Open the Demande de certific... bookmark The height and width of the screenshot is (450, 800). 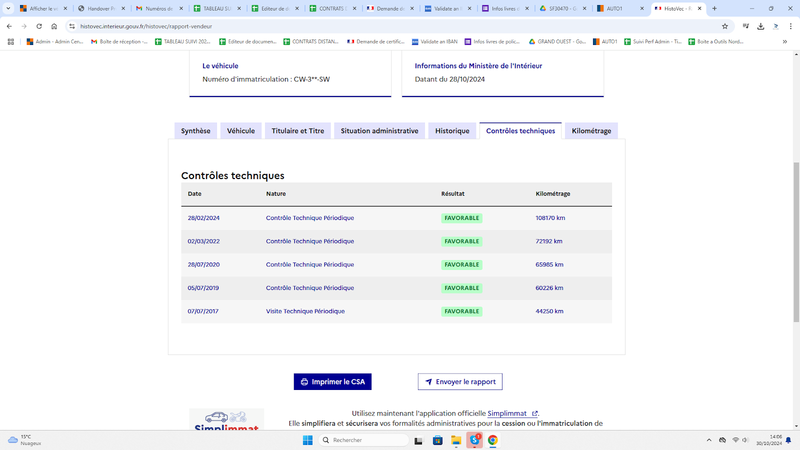[376, 42]
